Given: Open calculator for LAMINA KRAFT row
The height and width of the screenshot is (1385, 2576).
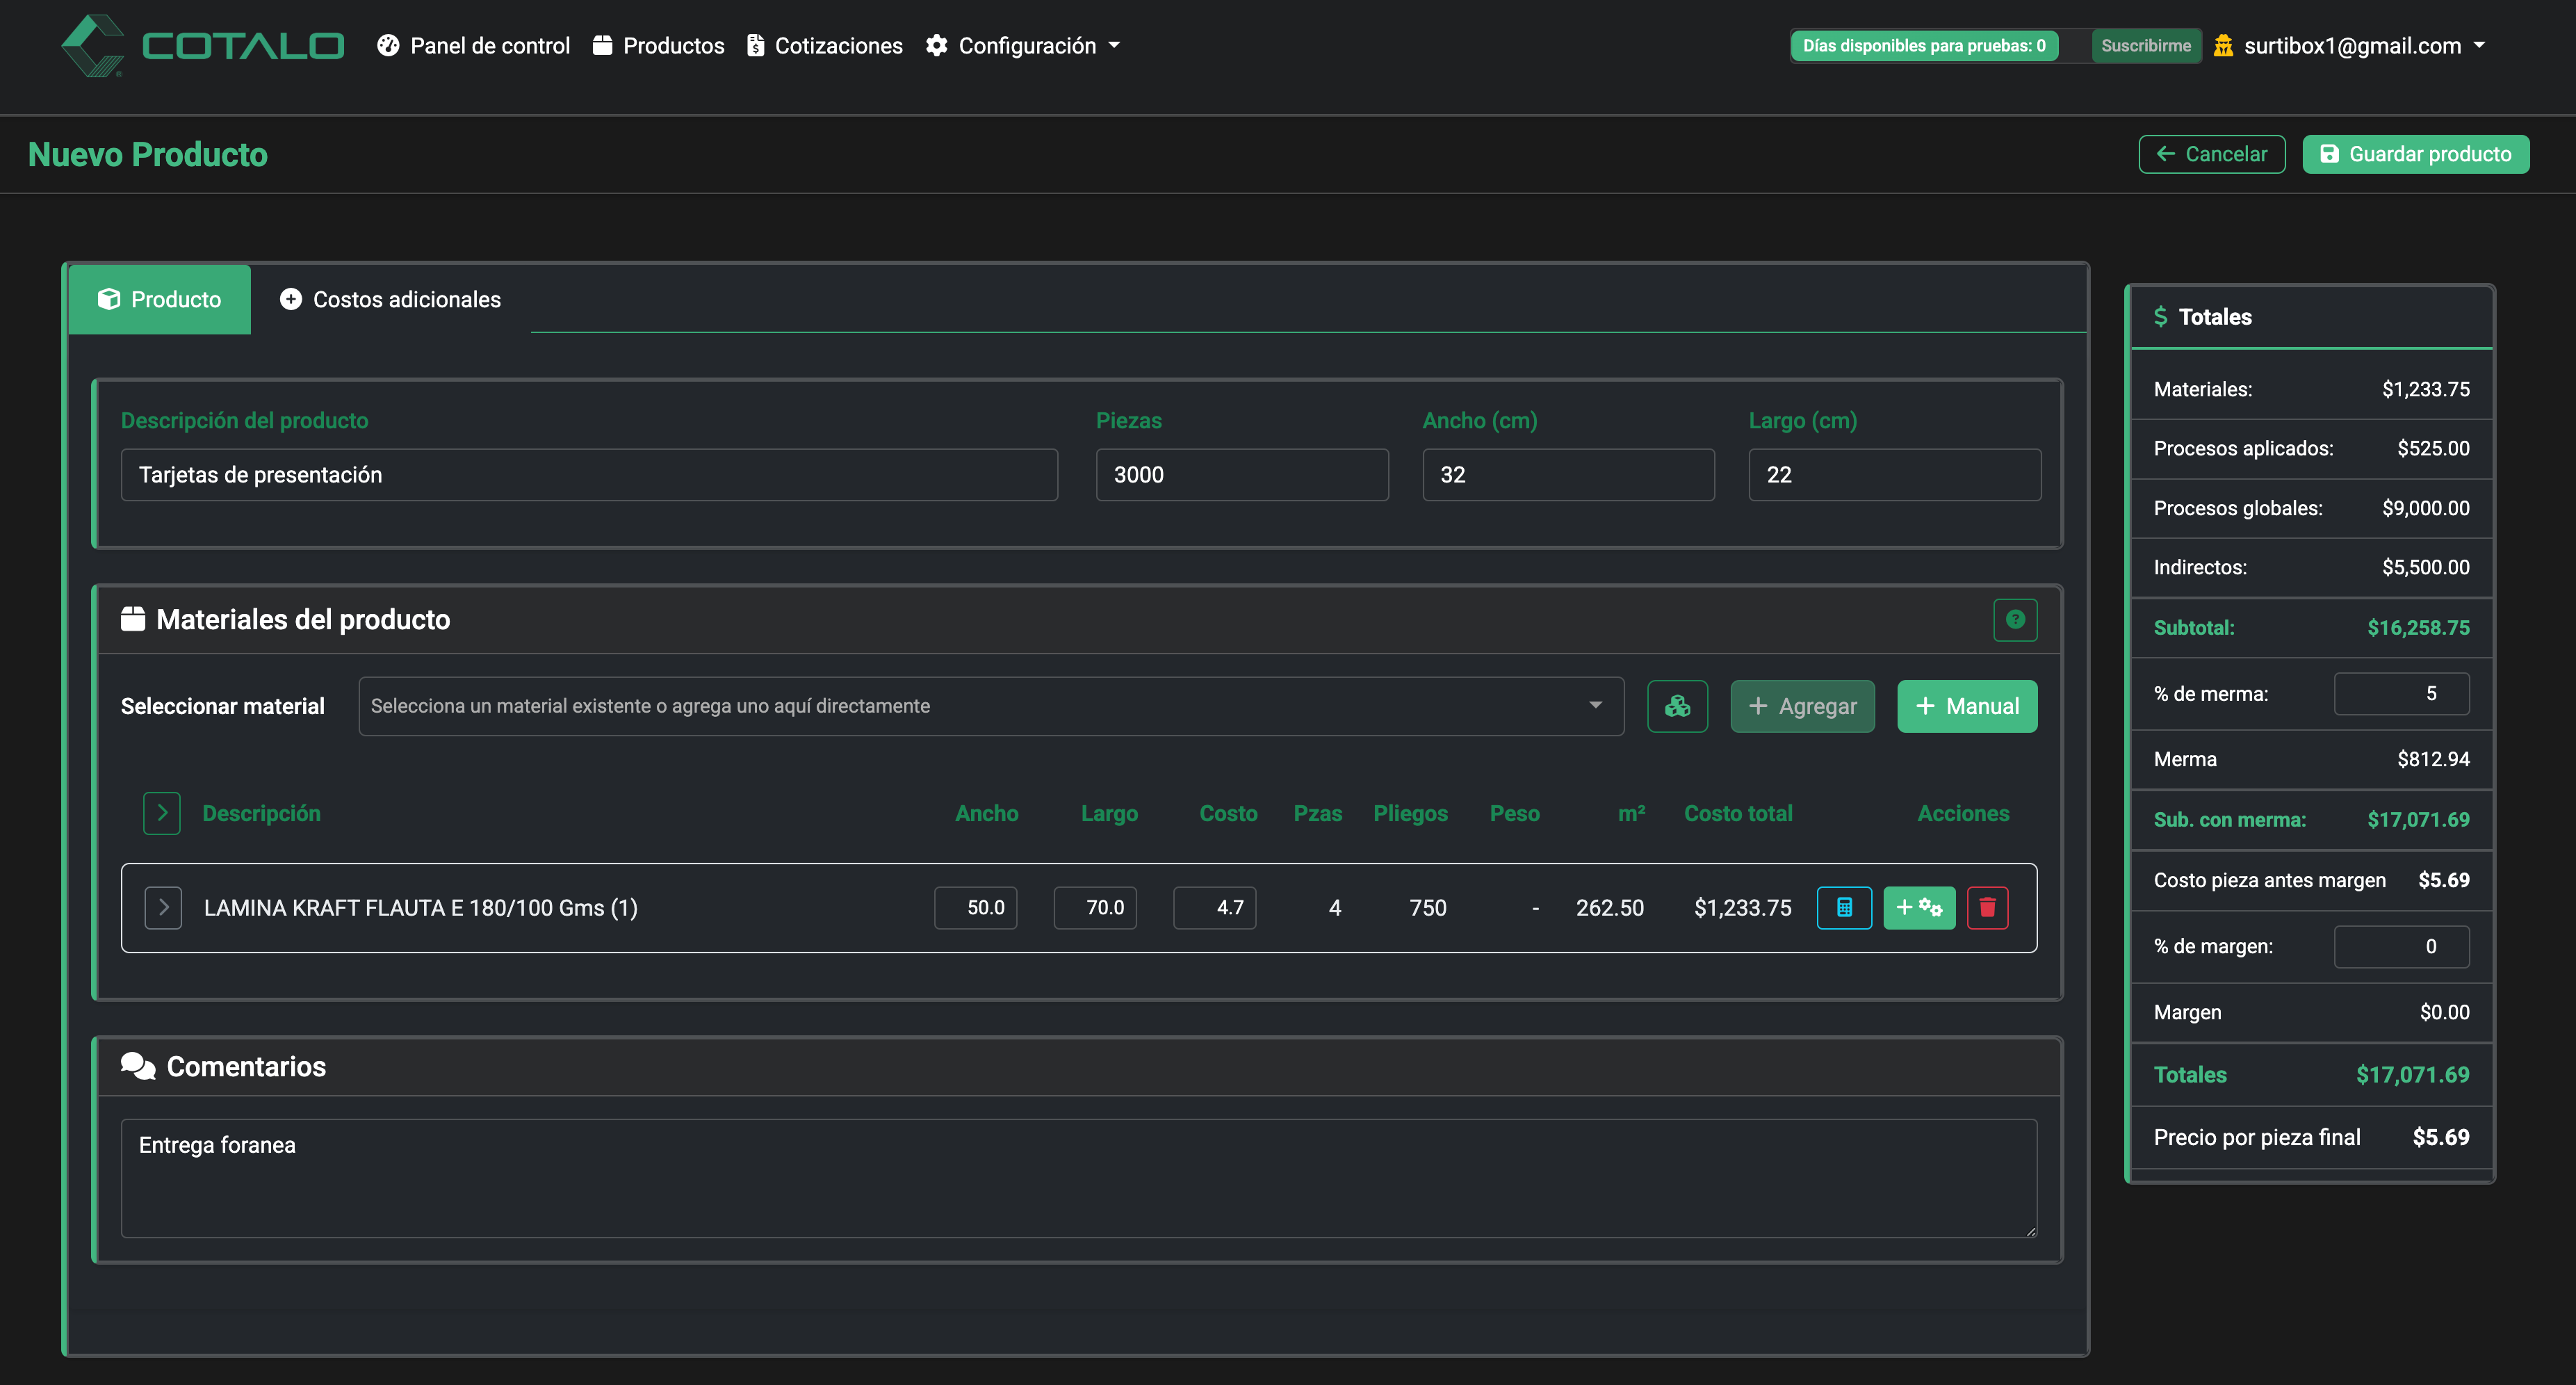Looking at the screenshot, I should pyautogui.click(x=1844, y=908).
